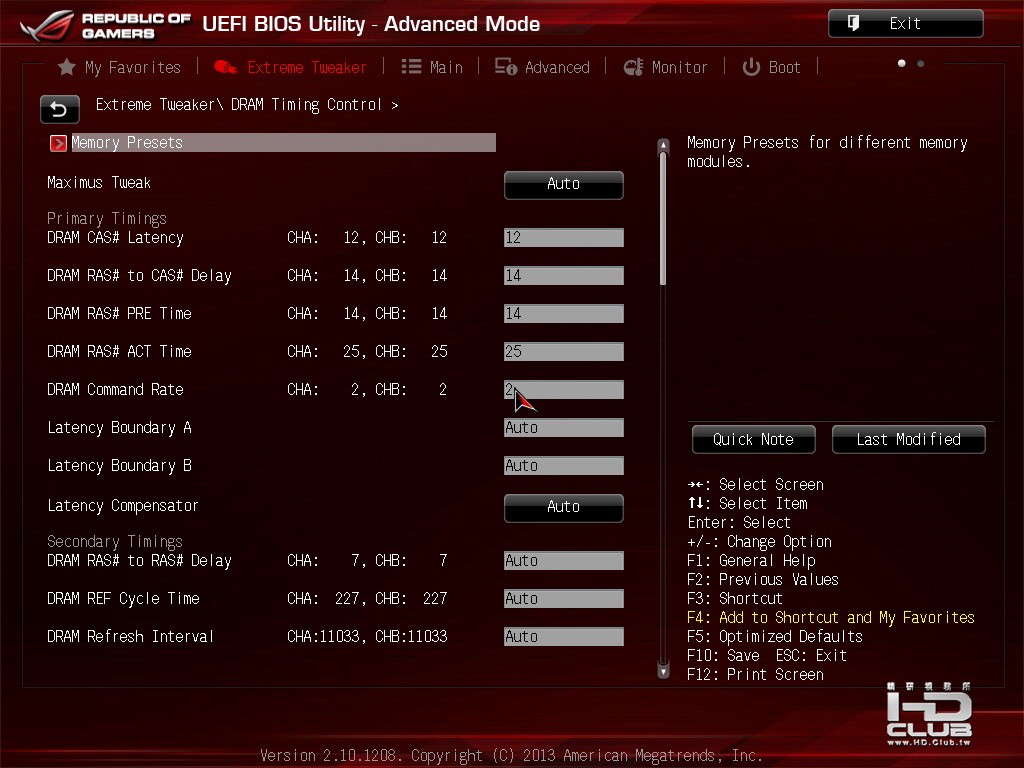Click 'F3: Shortcut' hint text
This screenshot has width=1024, height=768.
[735, 599]
